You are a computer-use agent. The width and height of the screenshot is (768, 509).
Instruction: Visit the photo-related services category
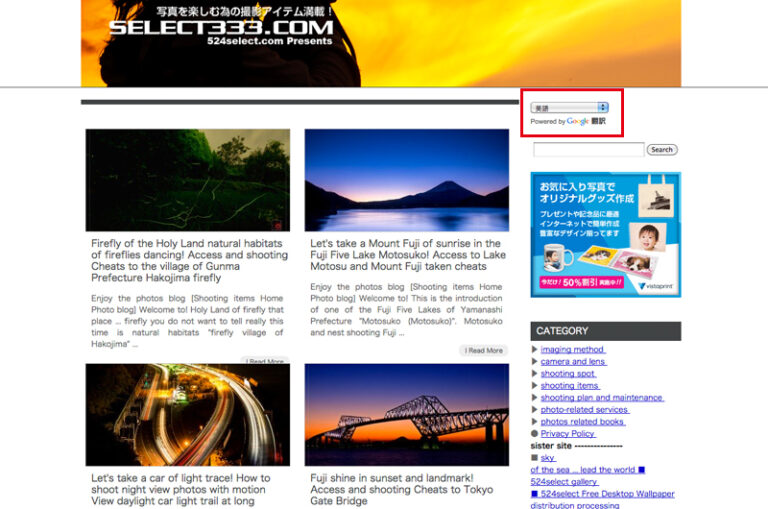(x=584, y=410)
